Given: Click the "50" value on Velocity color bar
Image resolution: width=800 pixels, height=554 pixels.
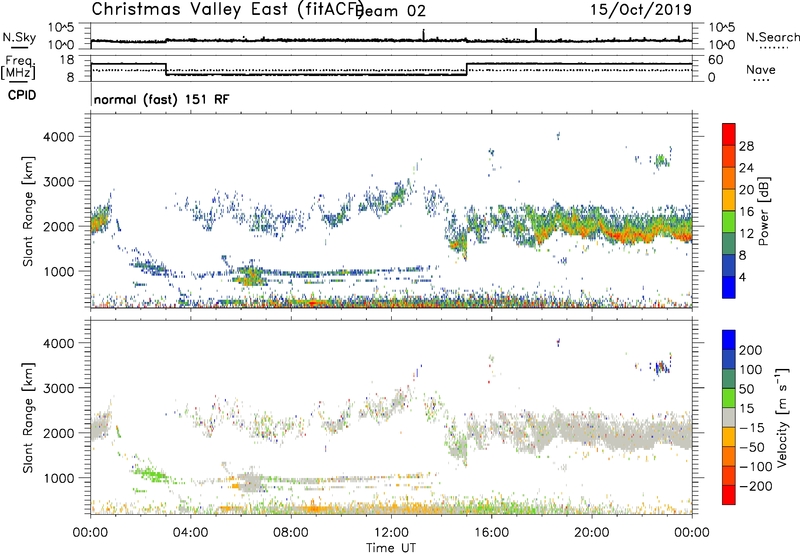Looking at the screenshot, I should click(746, 389).
